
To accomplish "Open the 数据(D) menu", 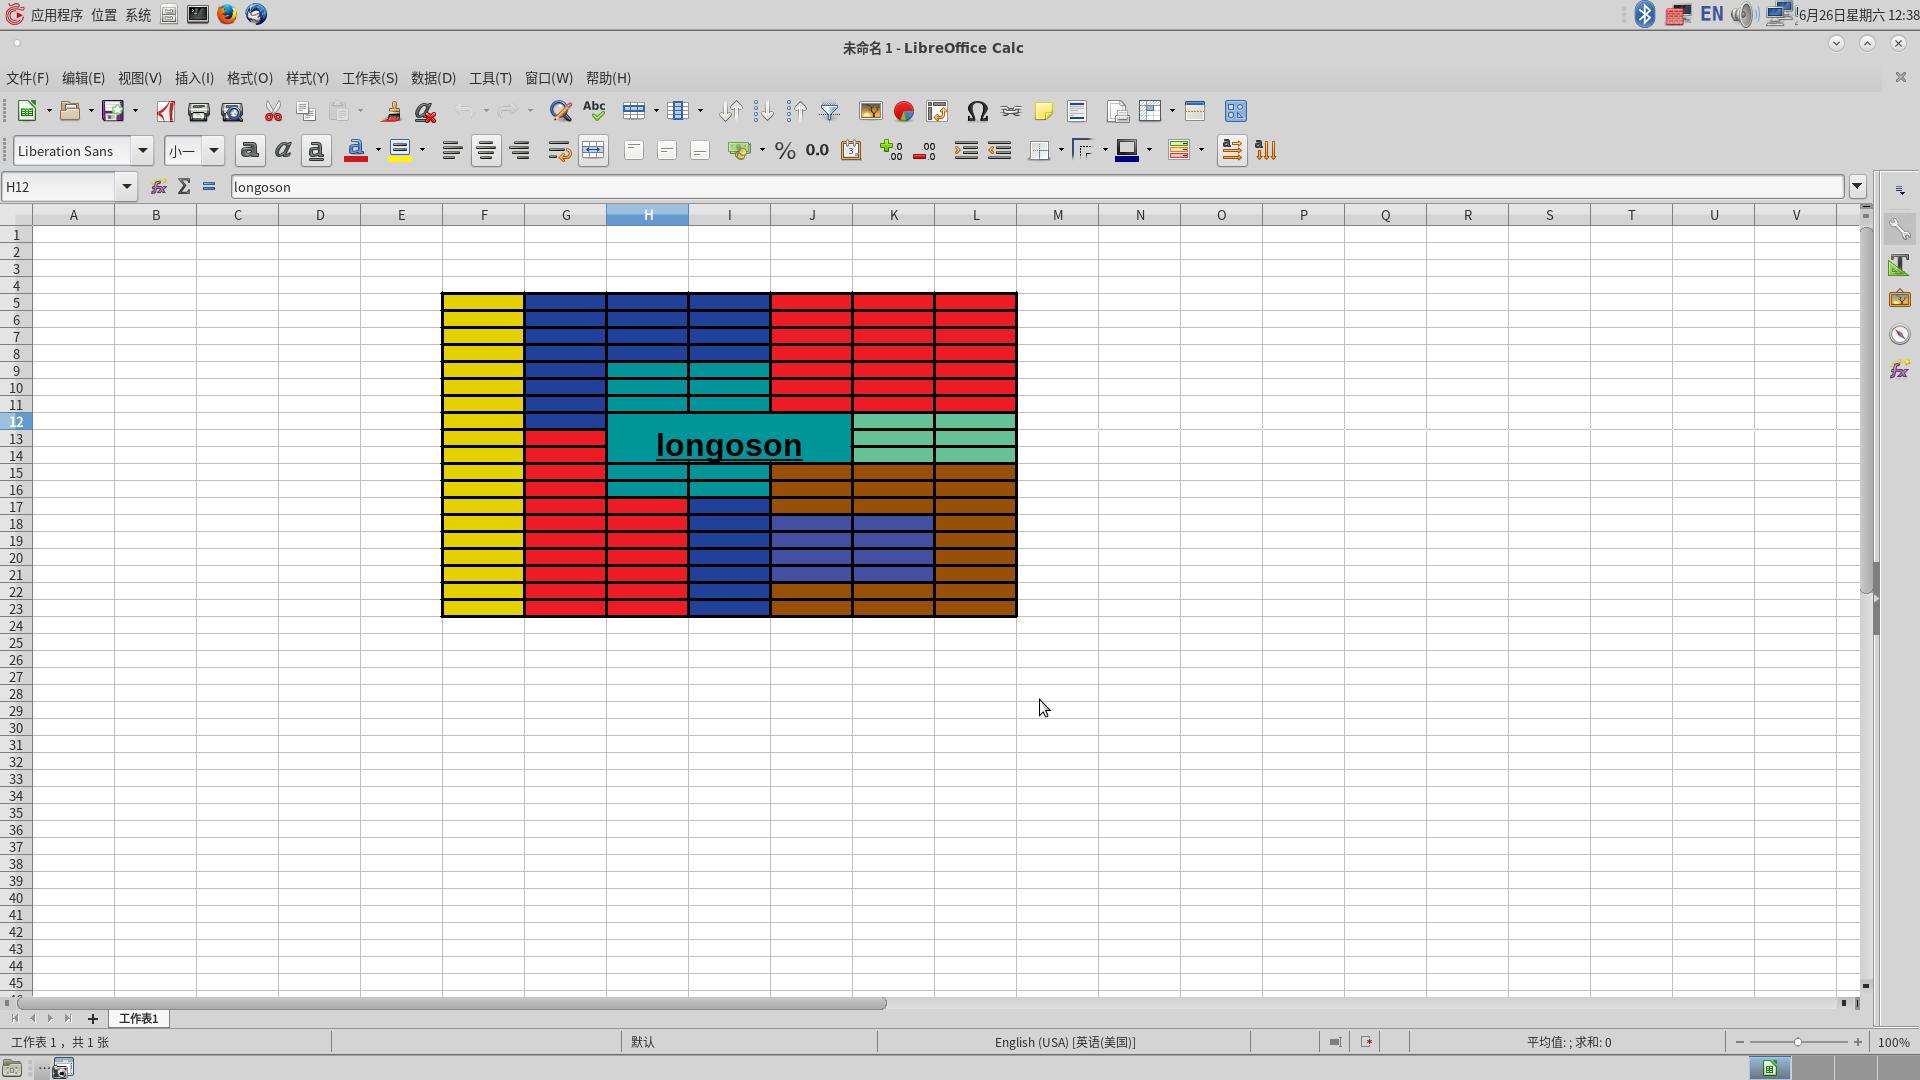I will pyautogui.click(x=433, y=78).
